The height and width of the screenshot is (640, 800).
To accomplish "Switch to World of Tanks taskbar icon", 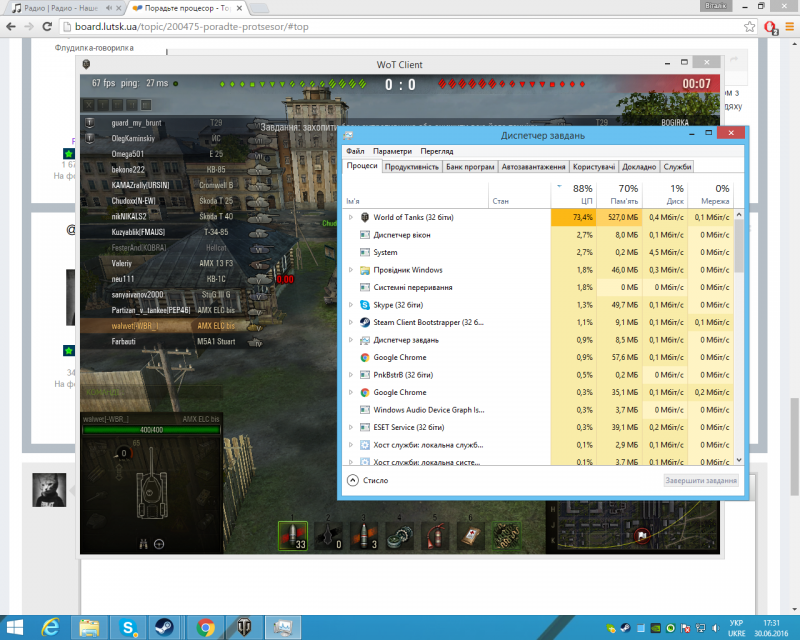I will point(244,627).
